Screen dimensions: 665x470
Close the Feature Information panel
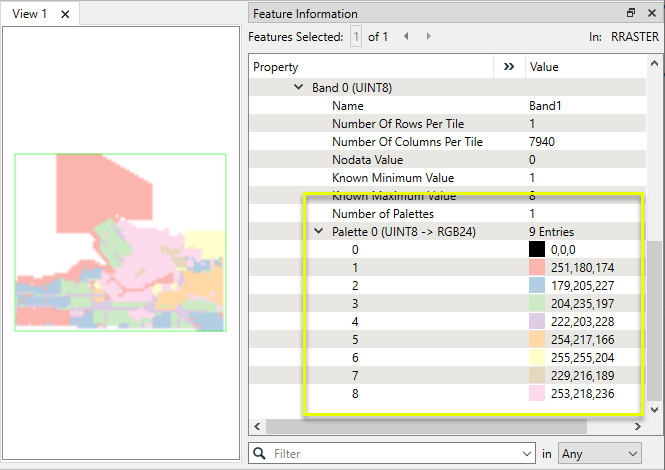pos(651,13)
